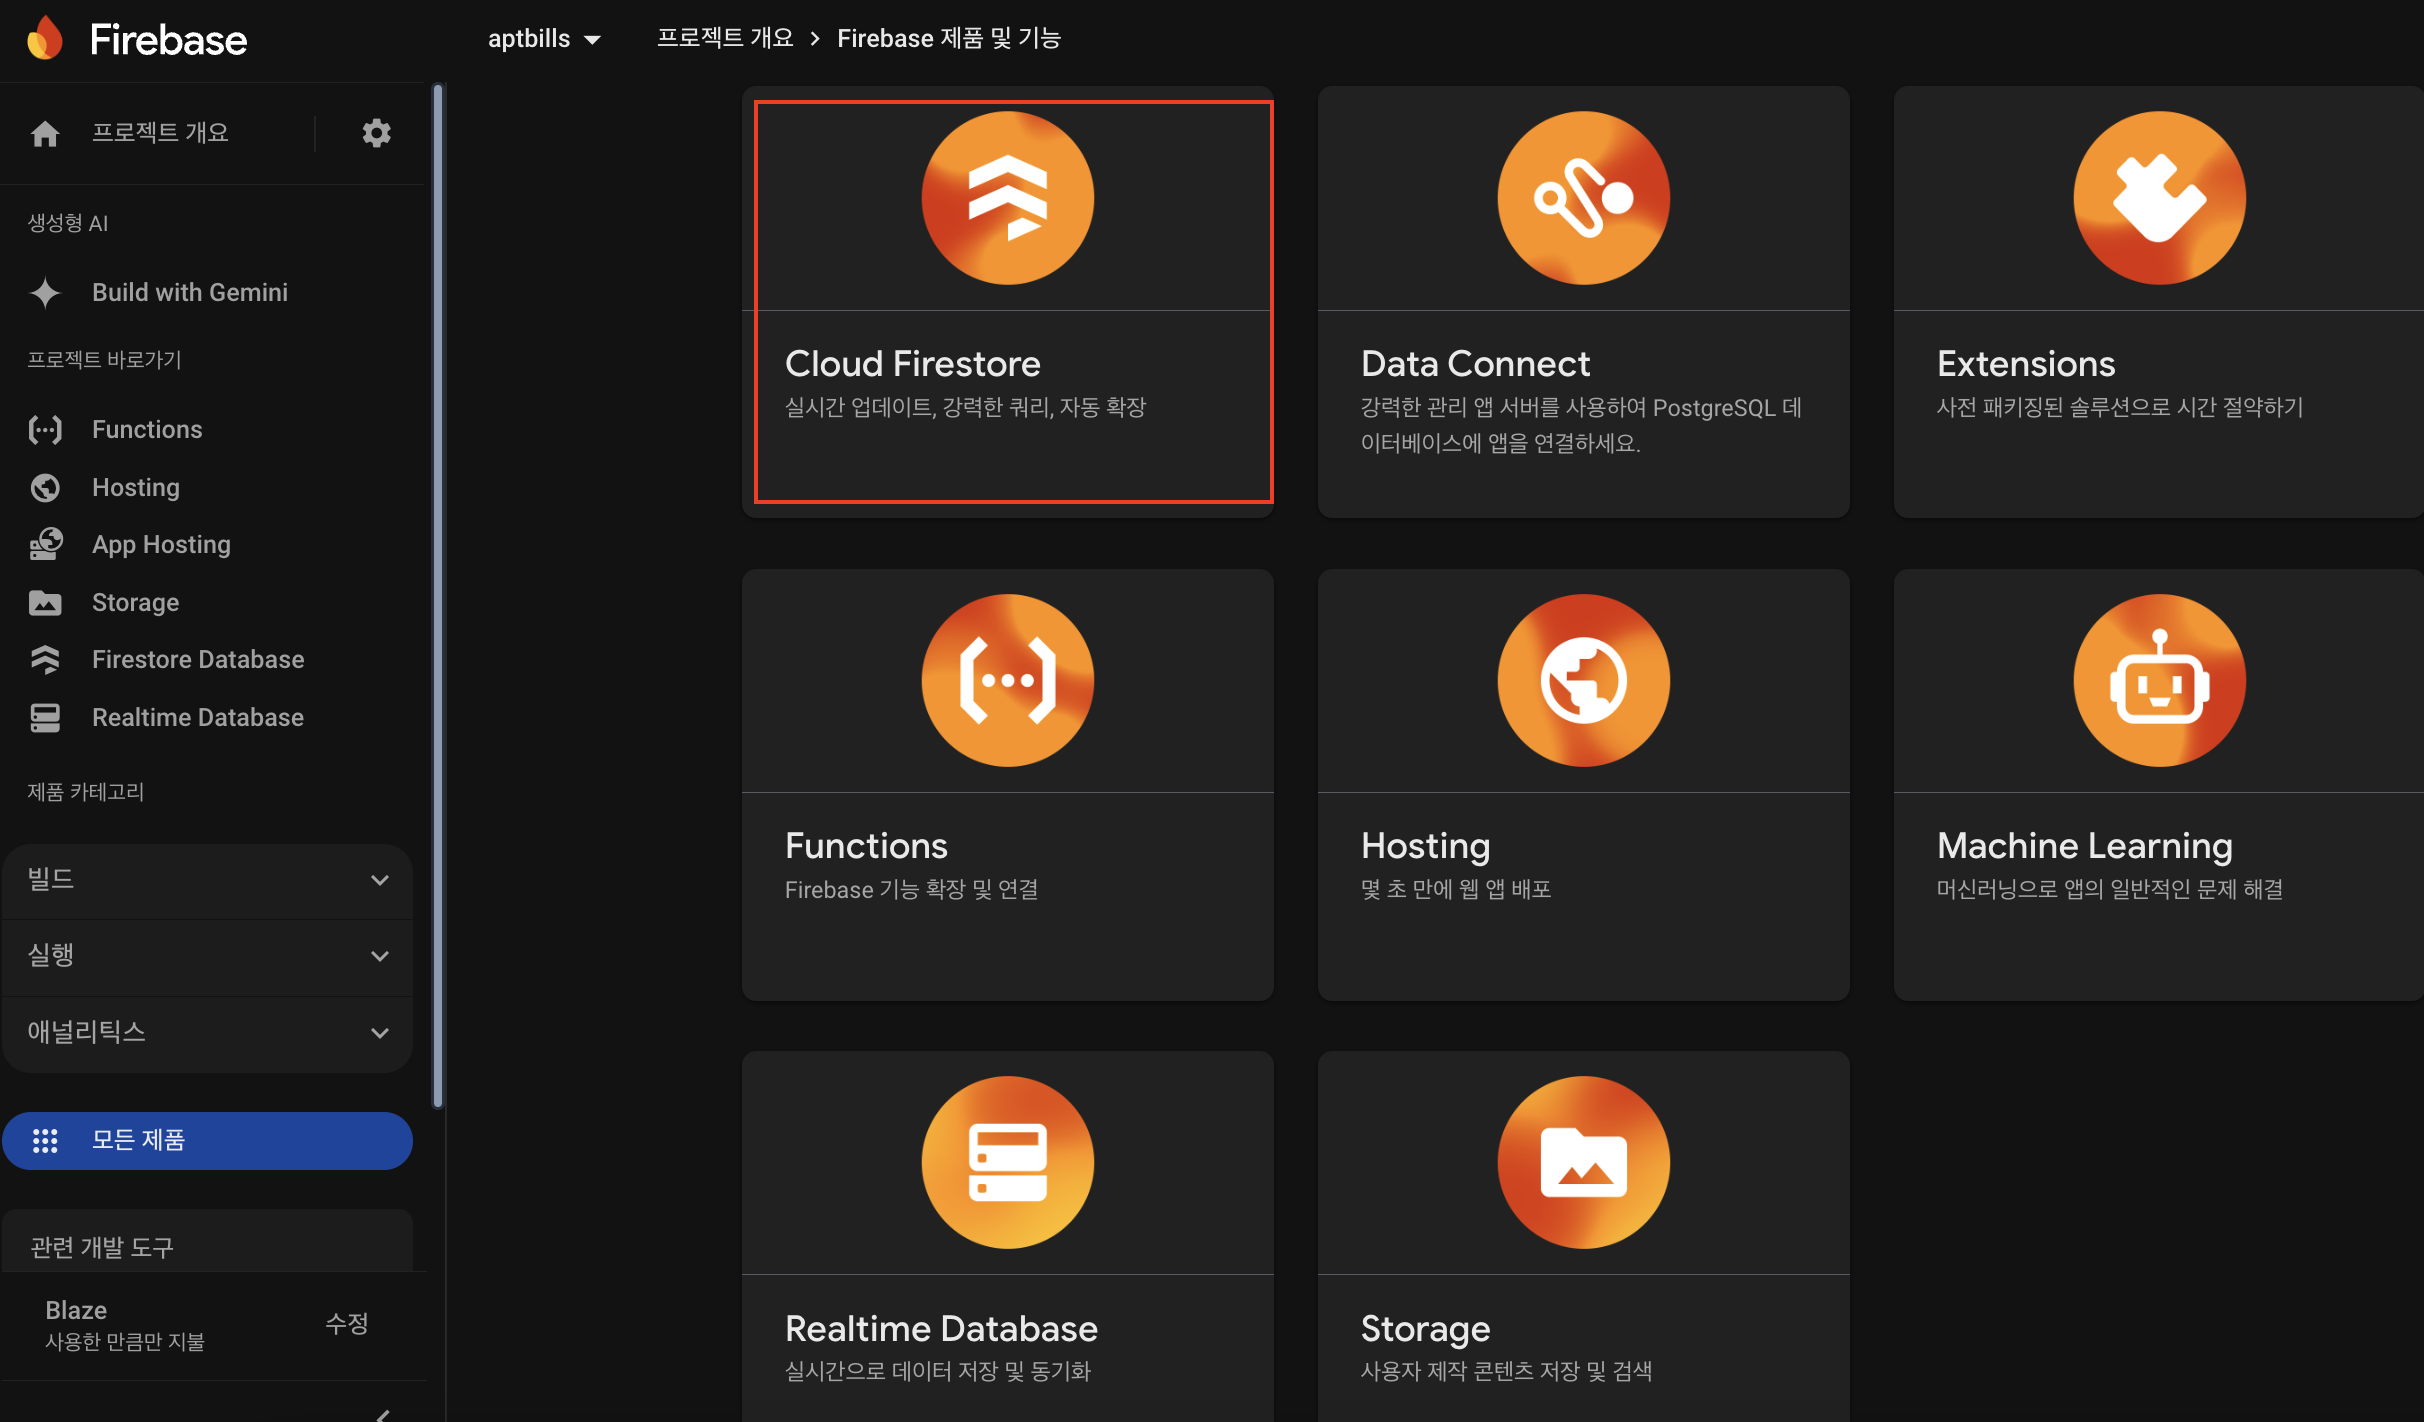Open Firestore Database from sidebar
Image resolution: width=2424 pixels, height=1422 pixels.
[198, 660]
